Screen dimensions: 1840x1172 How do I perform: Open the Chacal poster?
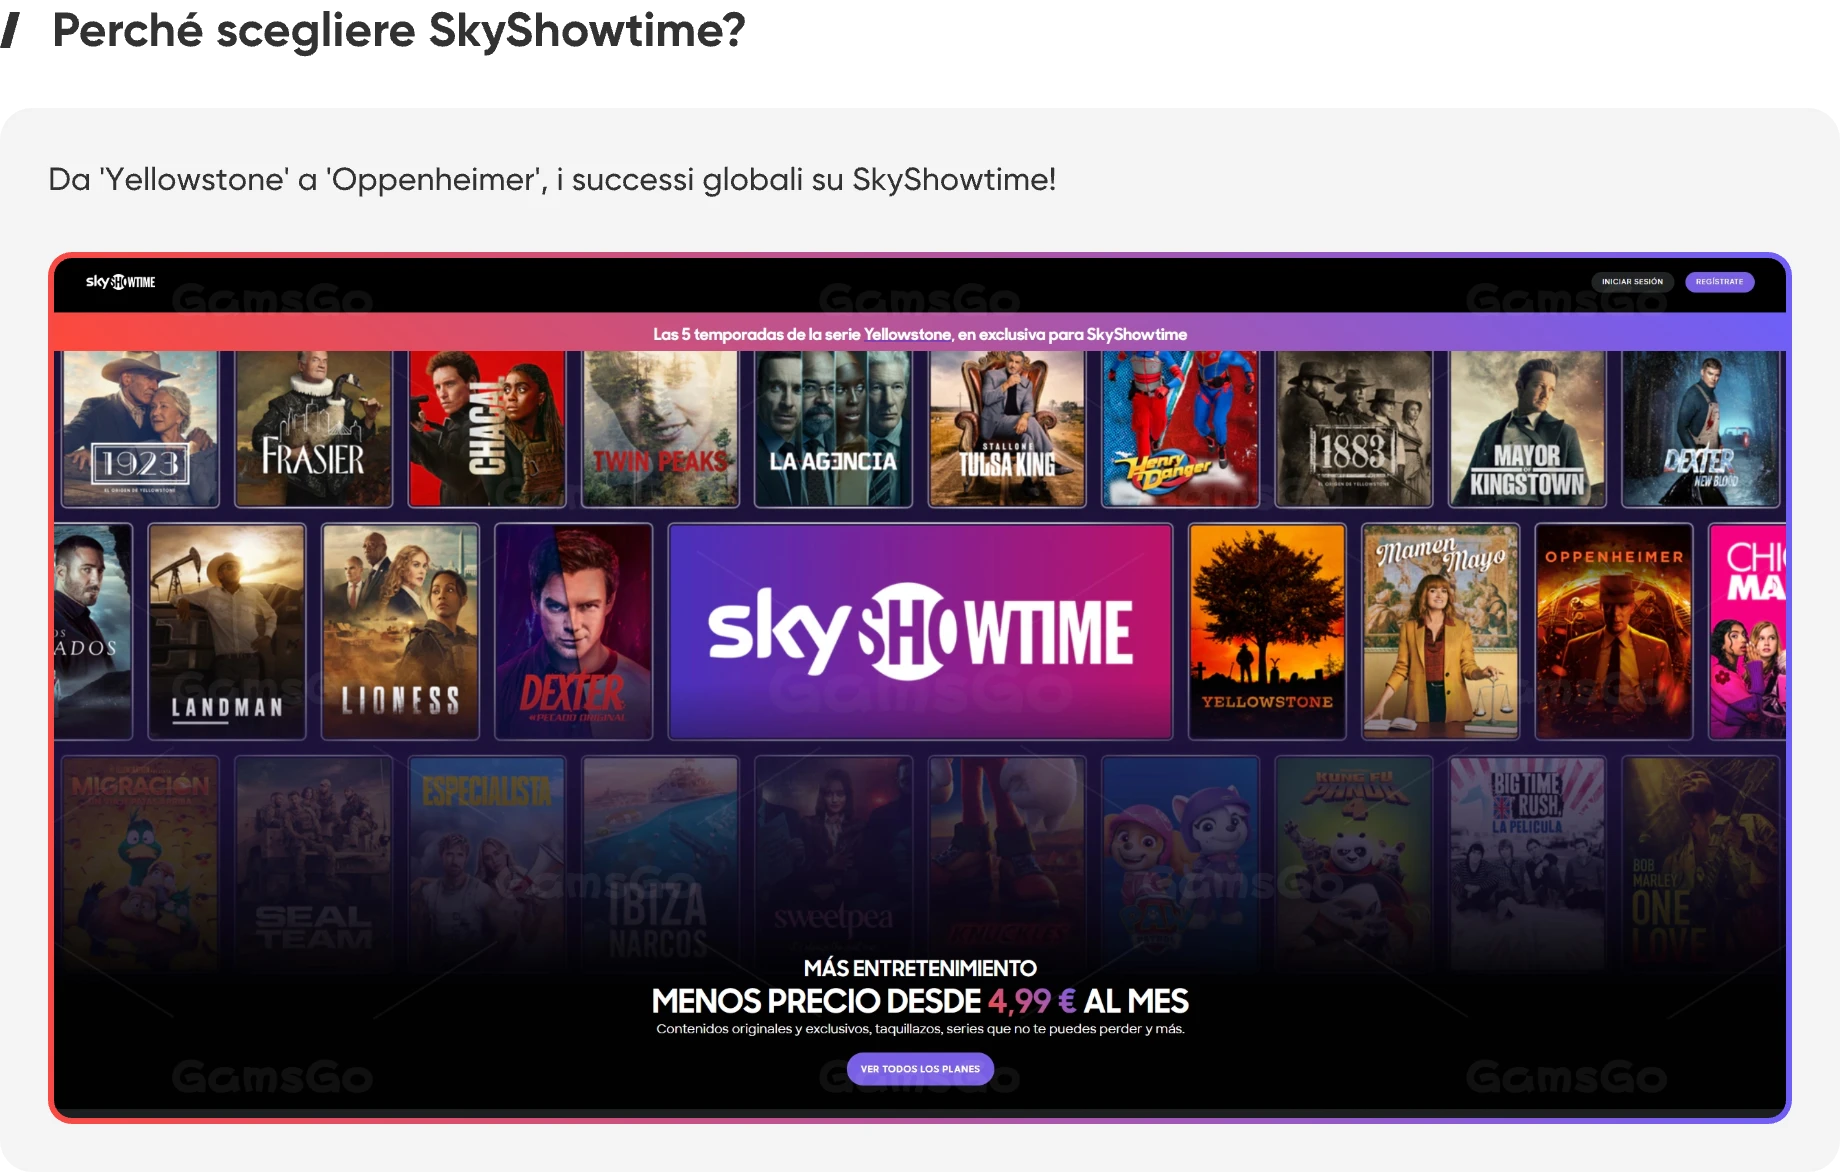tap(487, 429)
